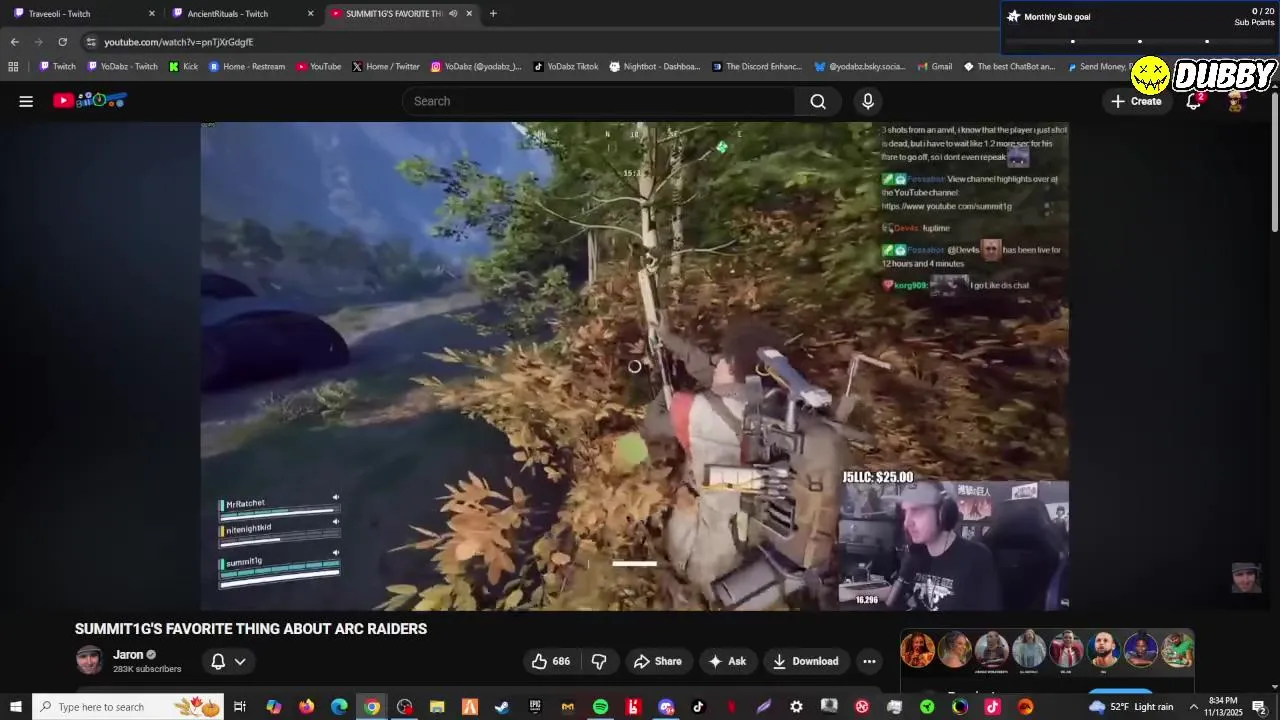1280x720 pixels.
Task: Open taskbar clock showing 8:34 PM
Action: click(1222, 707)
